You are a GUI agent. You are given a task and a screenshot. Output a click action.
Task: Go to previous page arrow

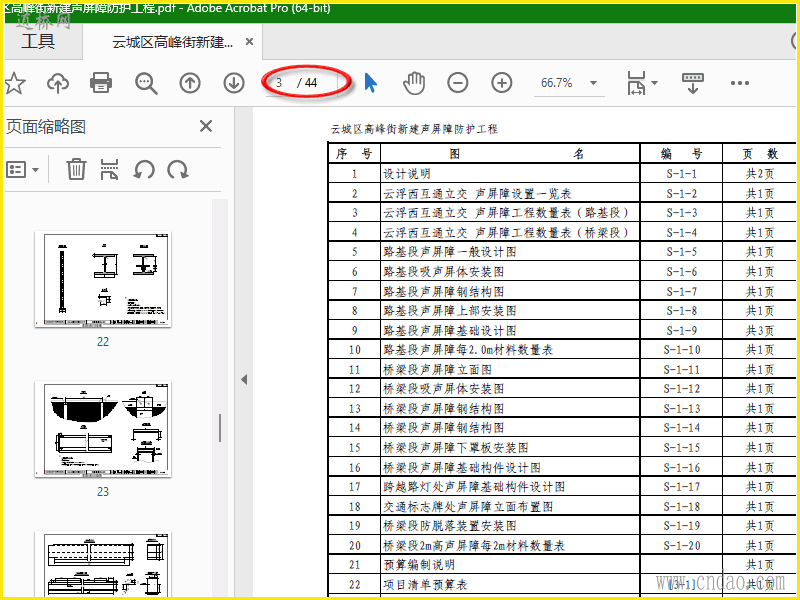(x=190, y=83)
